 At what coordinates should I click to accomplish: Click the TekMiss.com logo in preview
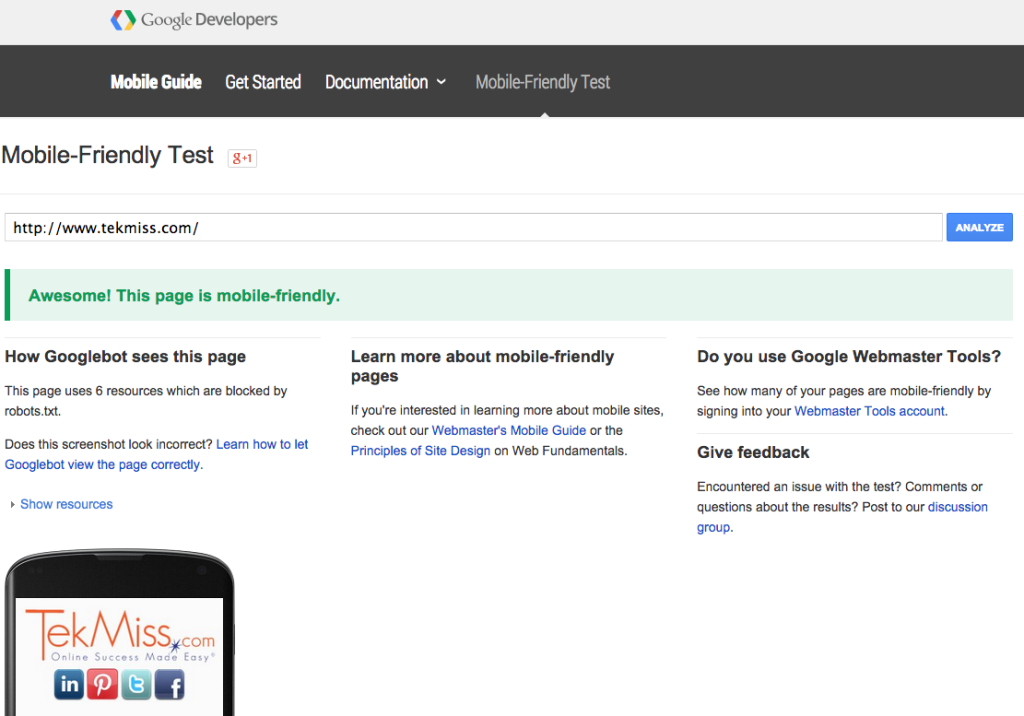pyautogui.click(x=120, y=636)
